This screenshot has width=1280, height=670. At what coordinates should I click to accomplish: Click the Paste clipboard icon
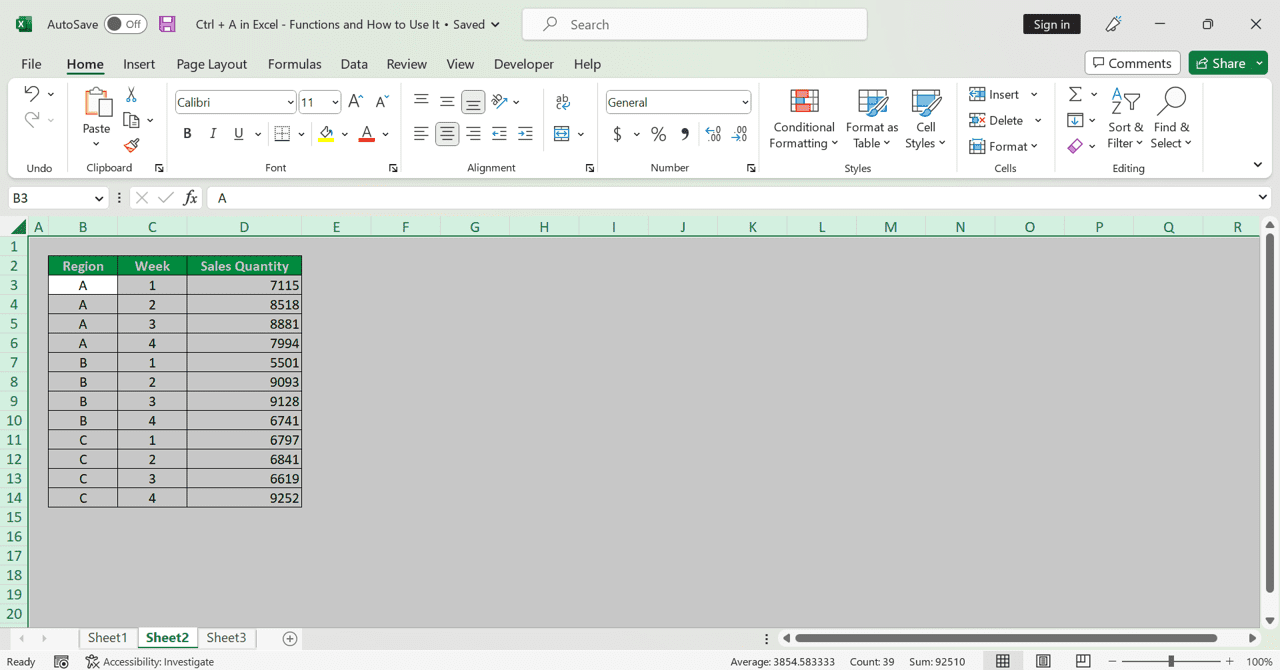pyautogui.click(x=97, y=102)
